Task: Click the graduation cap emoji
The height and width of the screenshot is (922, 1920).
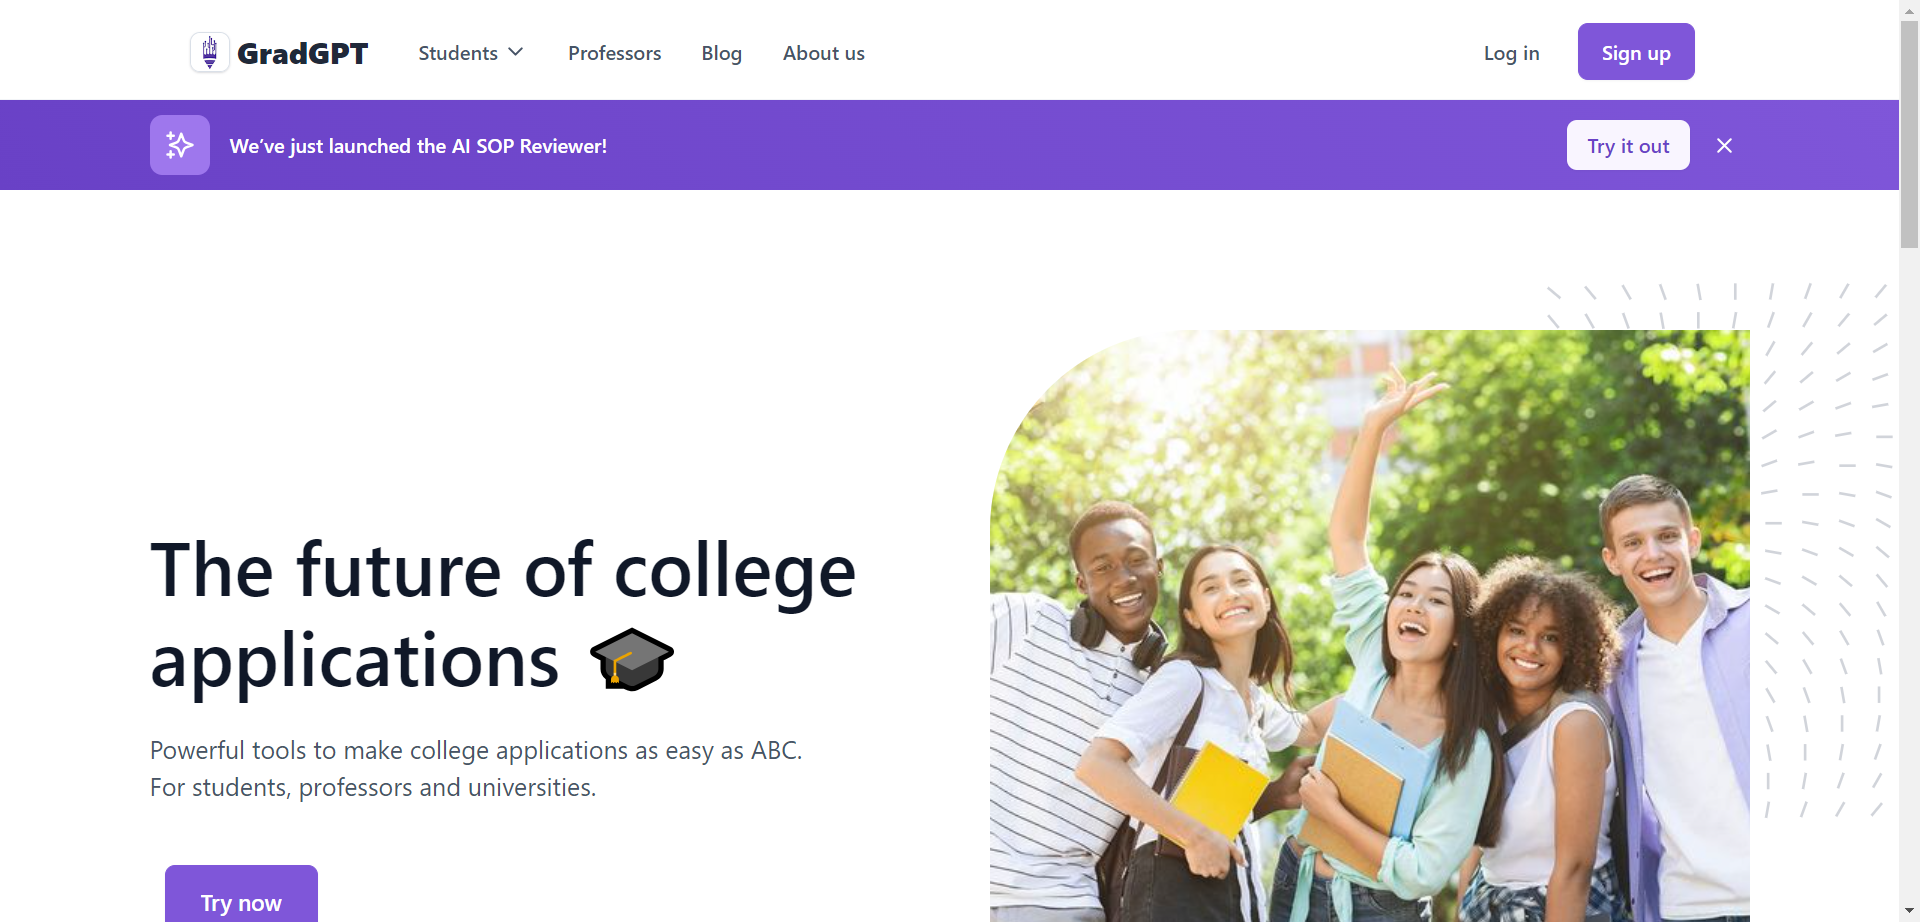Action: (632, 660)
